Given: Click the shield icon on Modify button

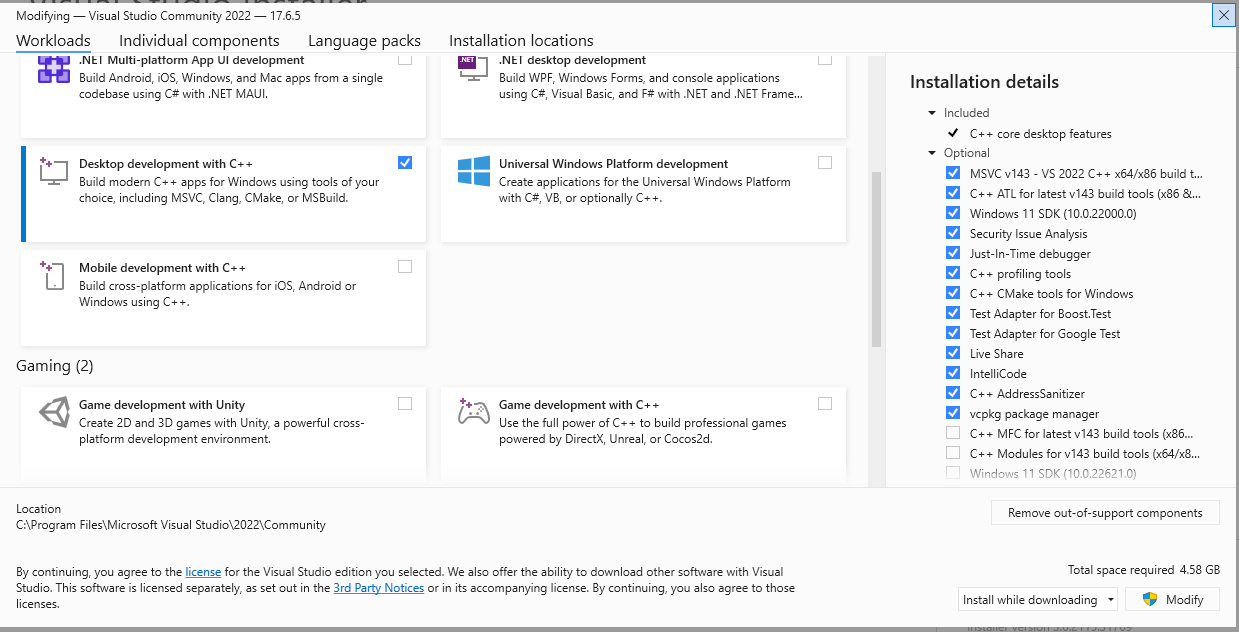Looking at the screenshot, I should click(x=1150, y=600).
